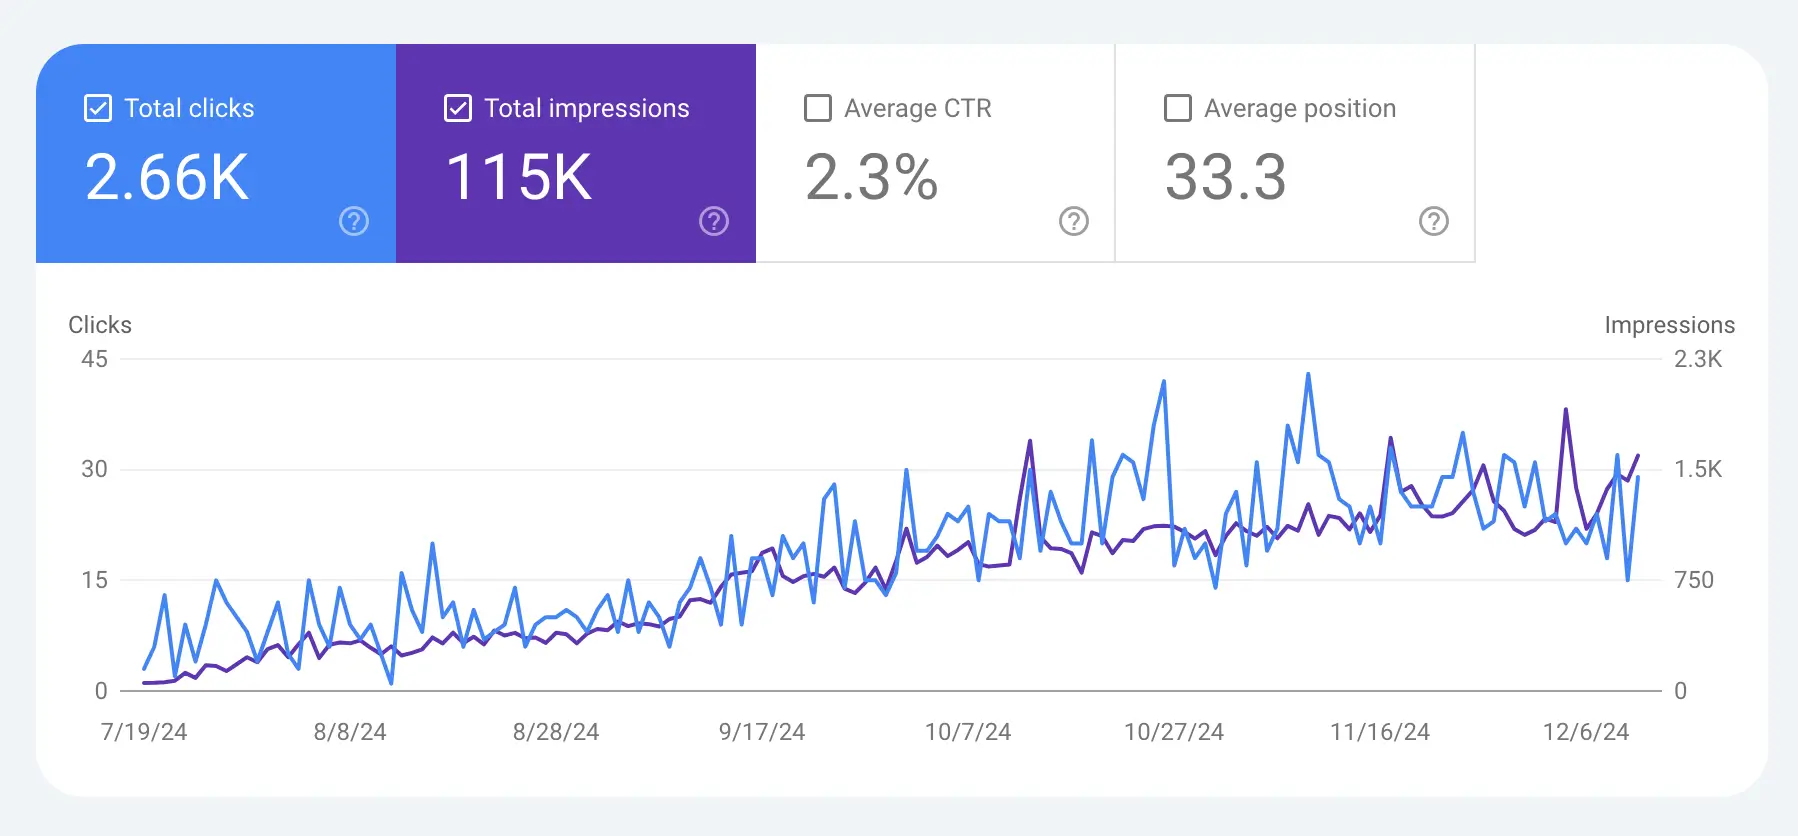Open help icon on Total impressions card
This screenshot has height=836, width=1798.
714,221
